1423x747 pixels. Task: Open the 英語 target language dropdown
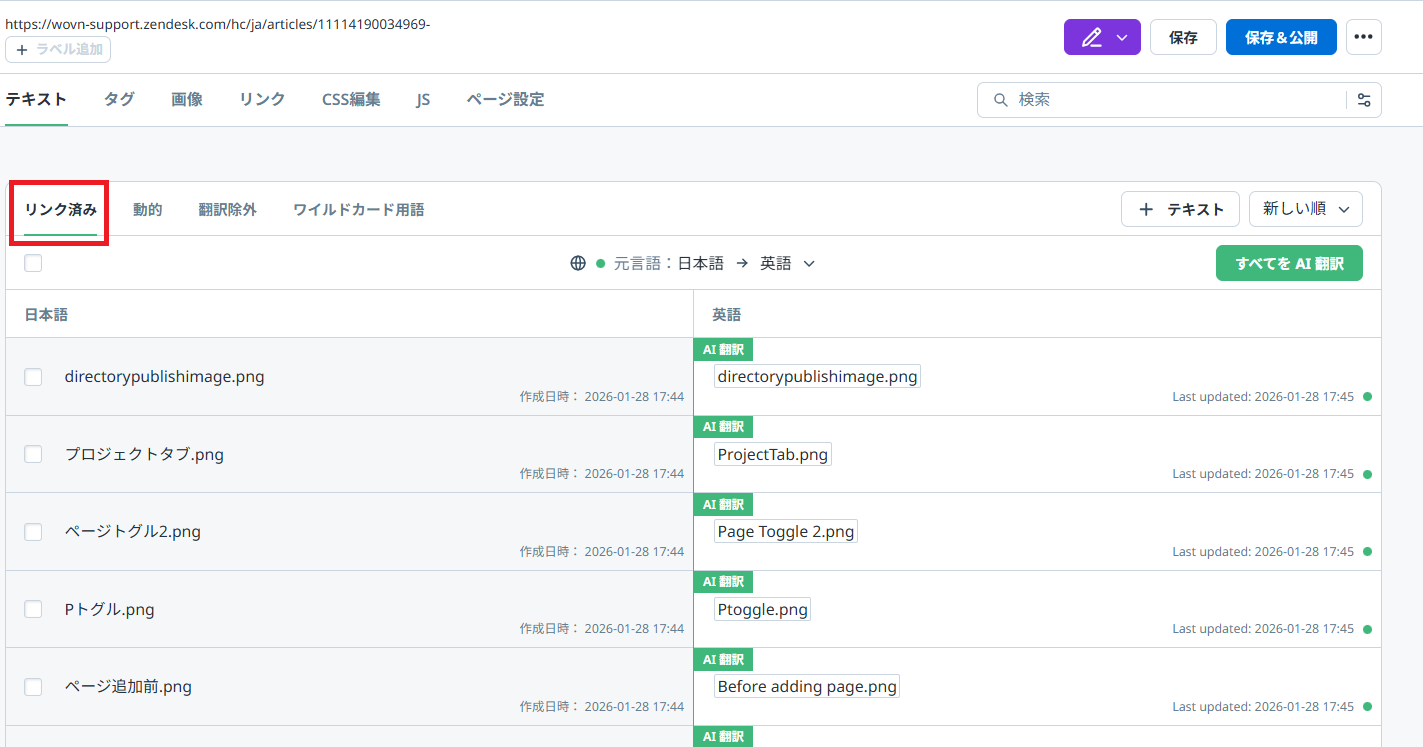[x=788, y=263]
